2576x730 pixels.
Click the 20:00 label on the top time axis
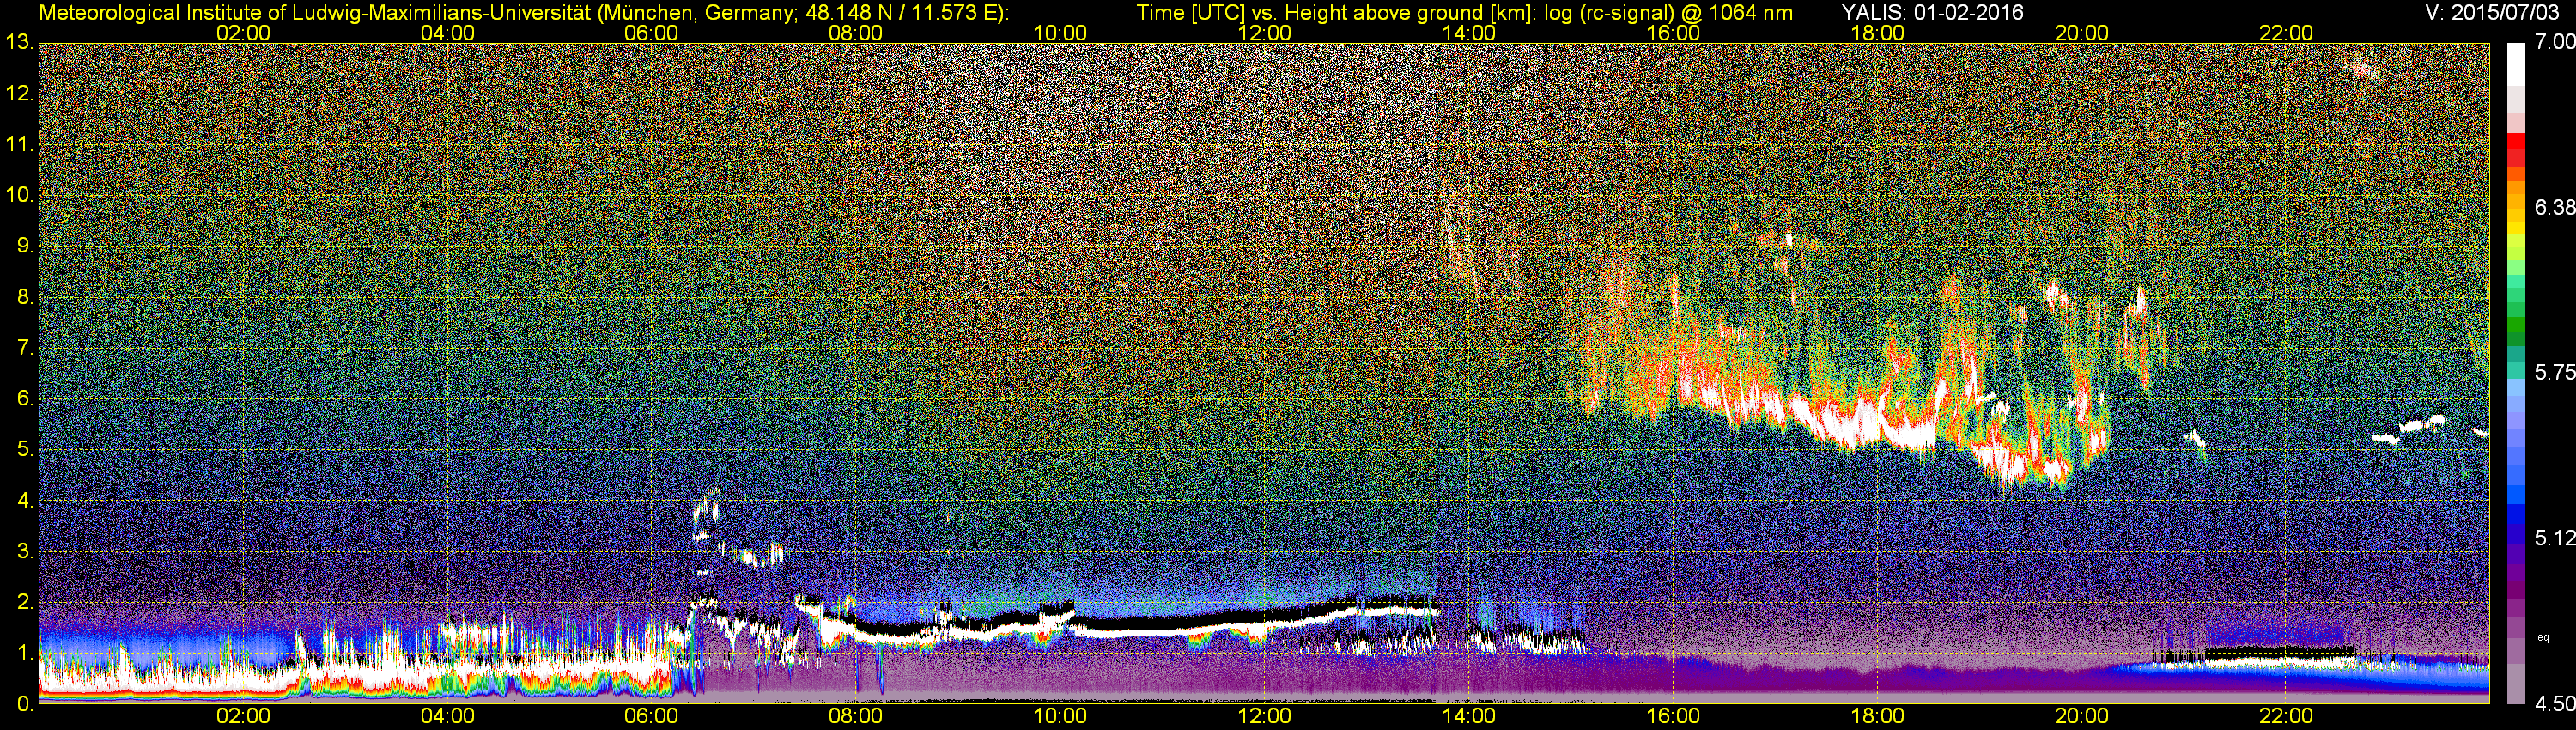click(2081, 33)
